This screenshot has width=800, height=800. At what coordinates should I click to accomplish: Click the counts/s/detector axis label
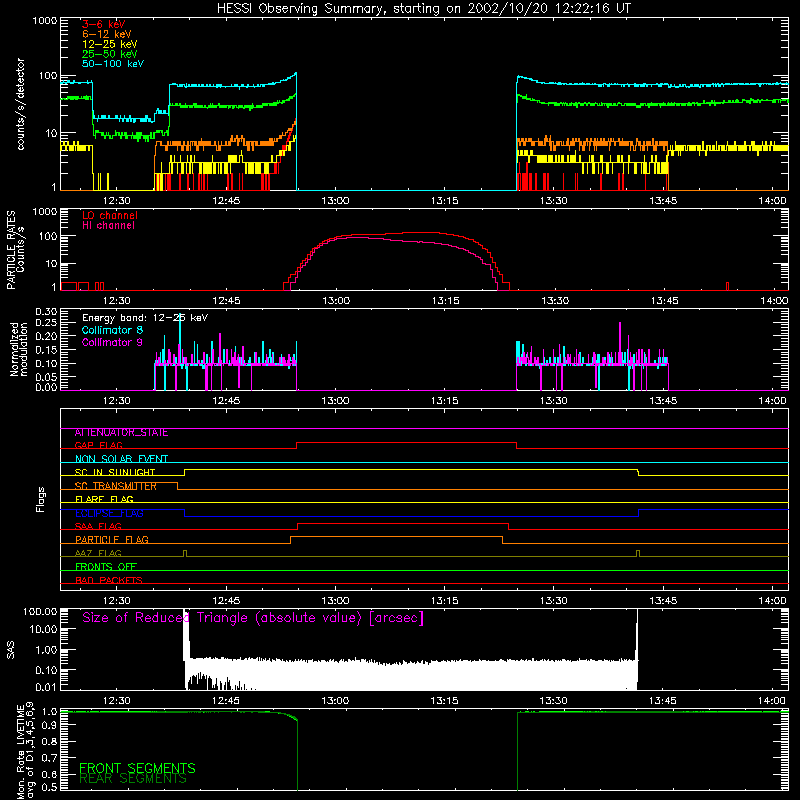tap(20, 104)
